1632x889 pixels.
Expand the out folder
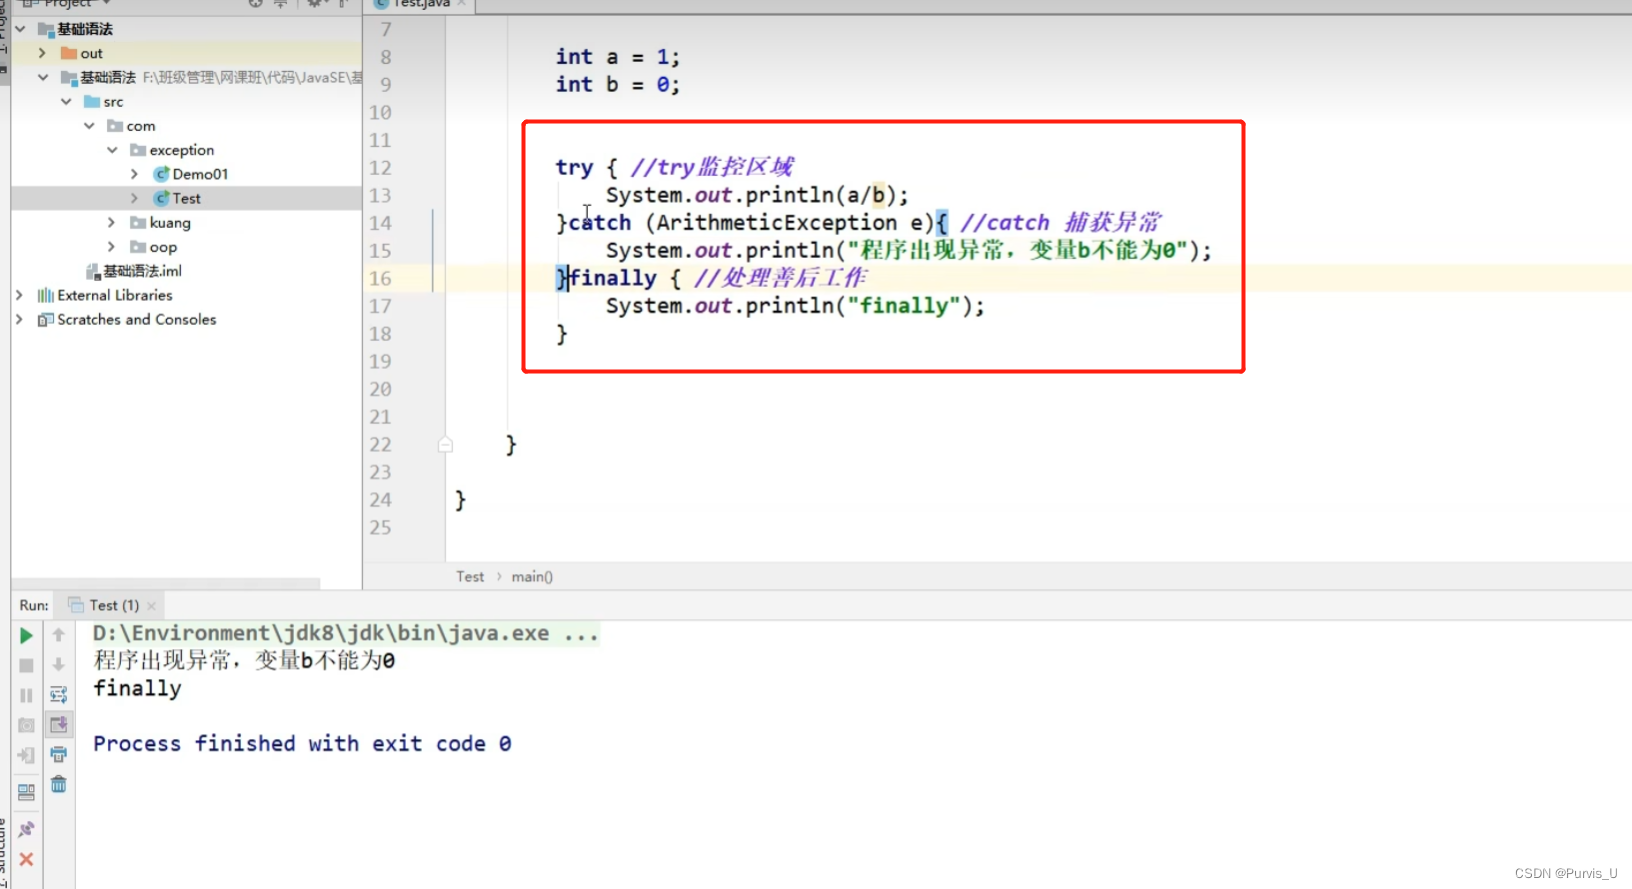coord(42,53)
